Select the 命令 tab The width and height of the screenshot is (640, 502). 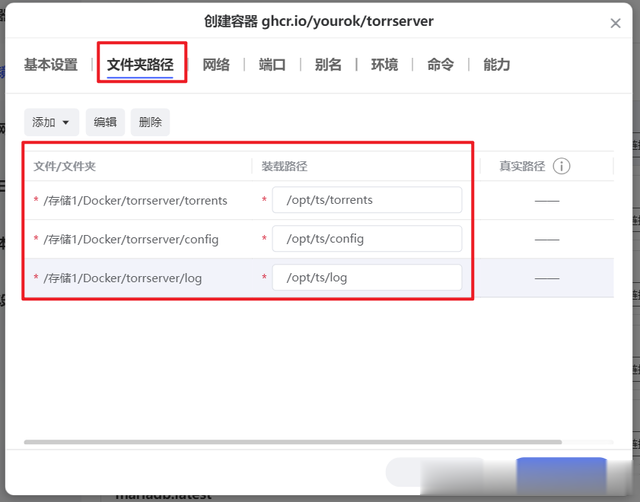tap(440, 64)
